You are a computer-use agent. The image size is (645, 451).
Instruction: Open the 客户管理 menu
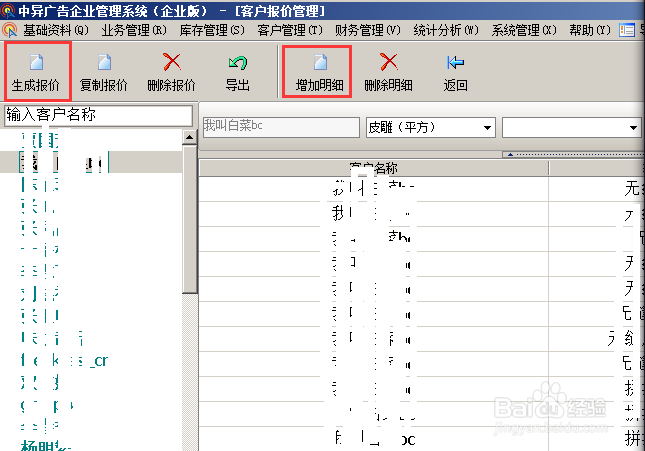tap(290, 30)
